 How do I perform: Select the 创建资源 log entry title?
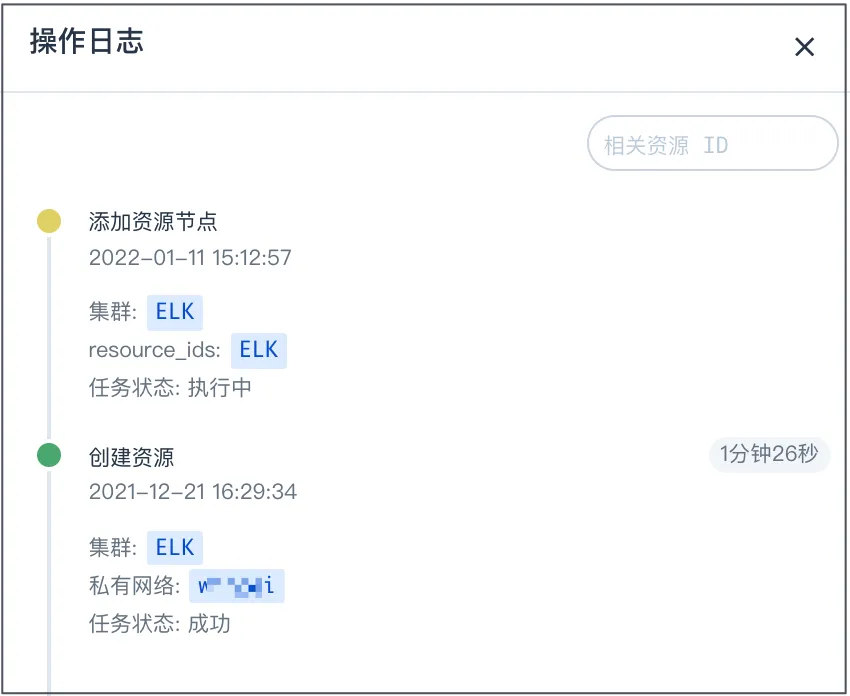pyautogui.click(x=131, y=458)
